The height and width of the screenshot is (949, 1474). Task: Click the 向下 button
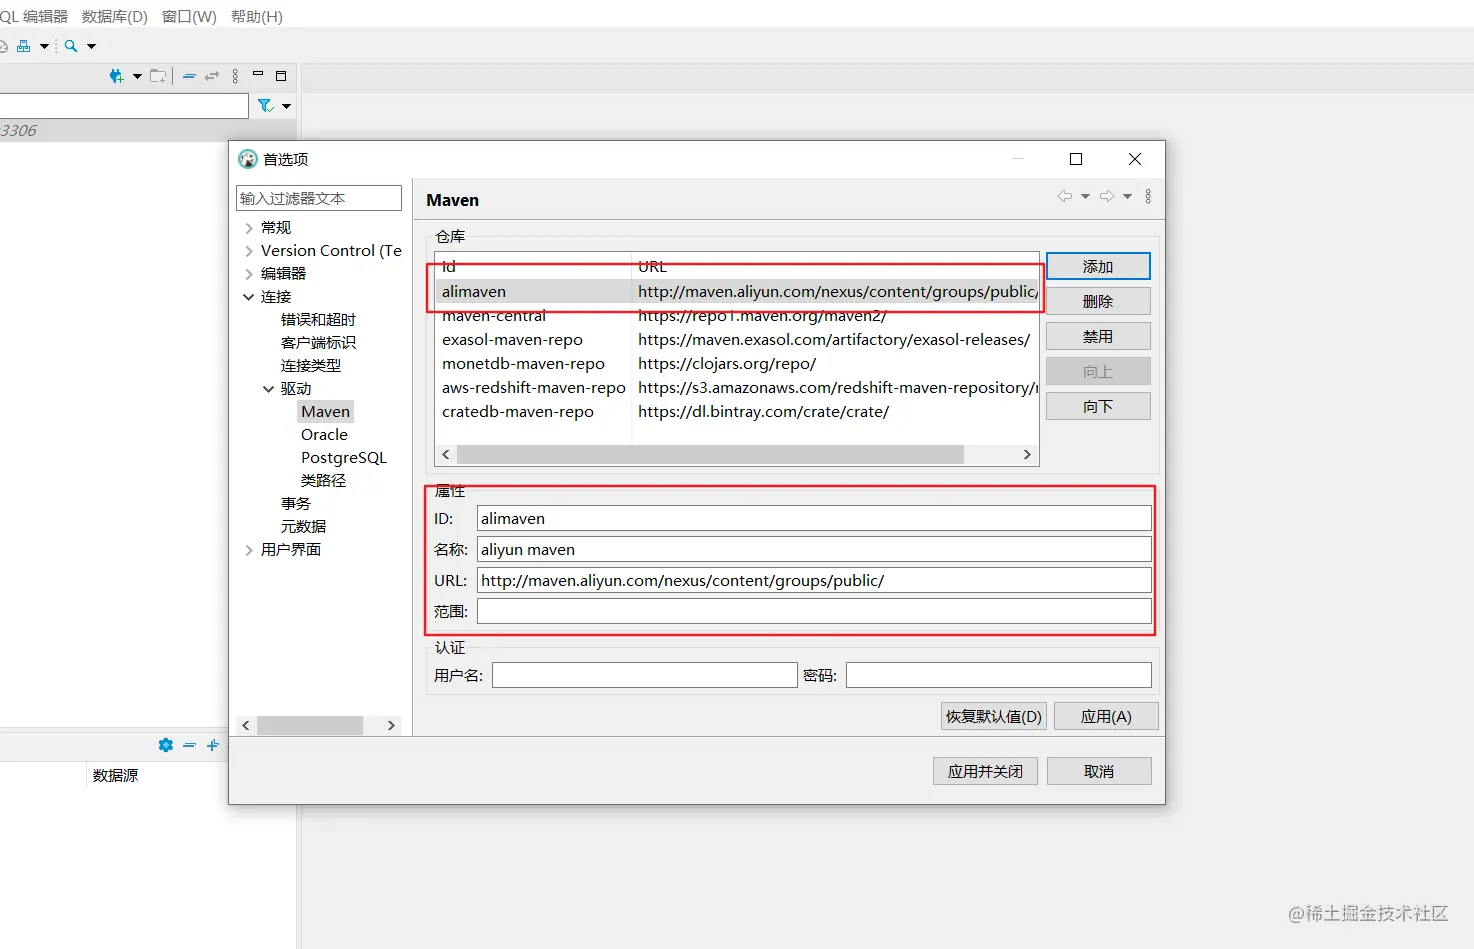click(1098, 406)
